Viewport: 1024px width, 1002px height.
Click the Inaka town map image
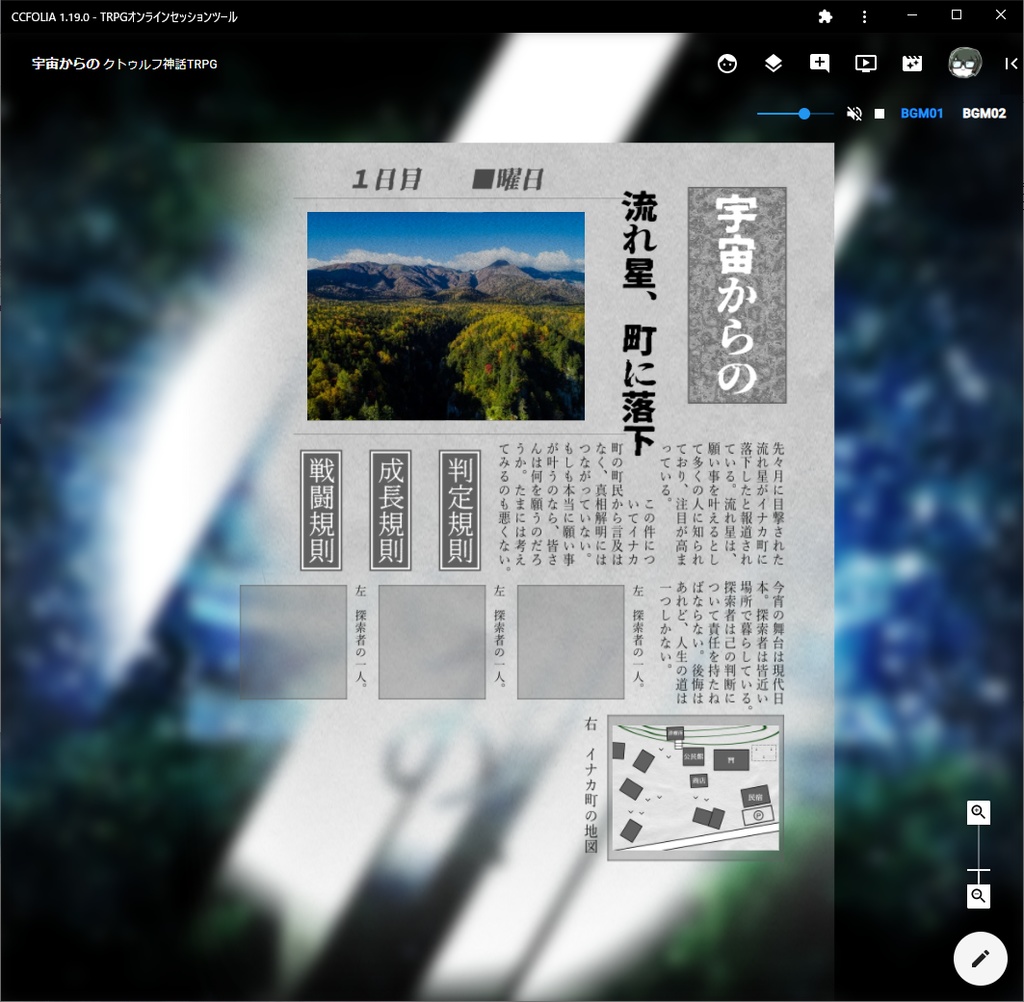click(x=693, y=787)
